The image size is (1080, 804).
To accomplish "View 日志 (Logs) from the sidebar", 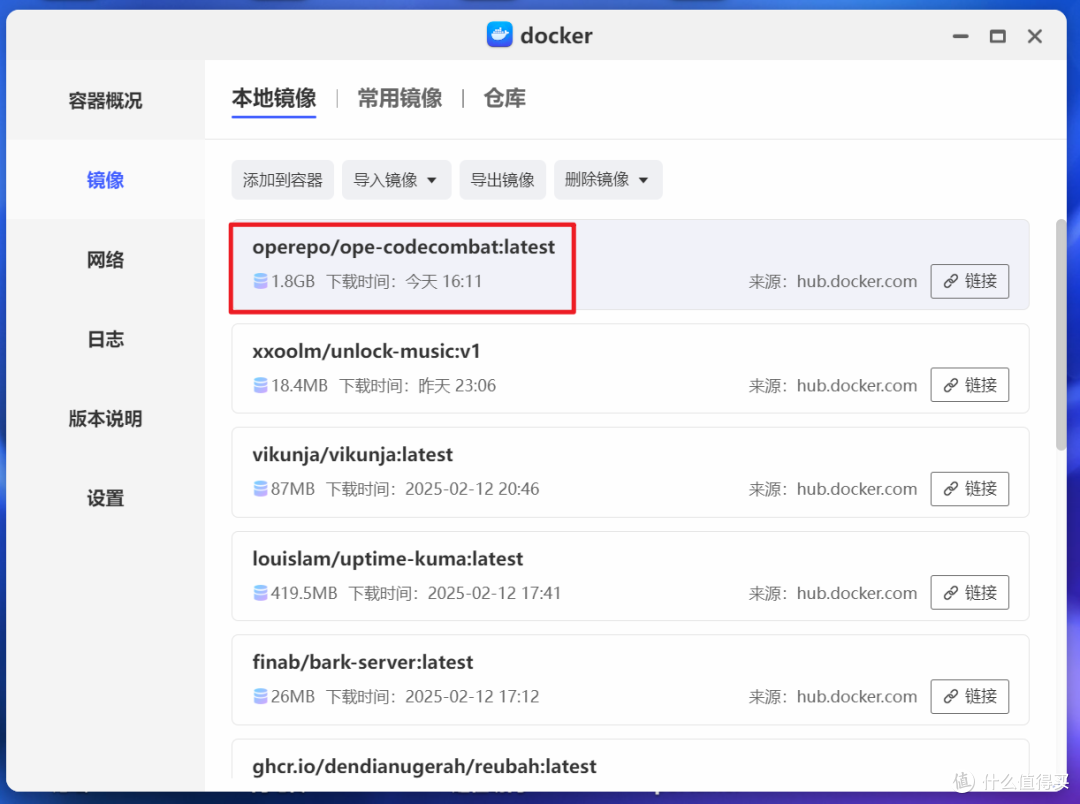I will [x=105, y=339].
